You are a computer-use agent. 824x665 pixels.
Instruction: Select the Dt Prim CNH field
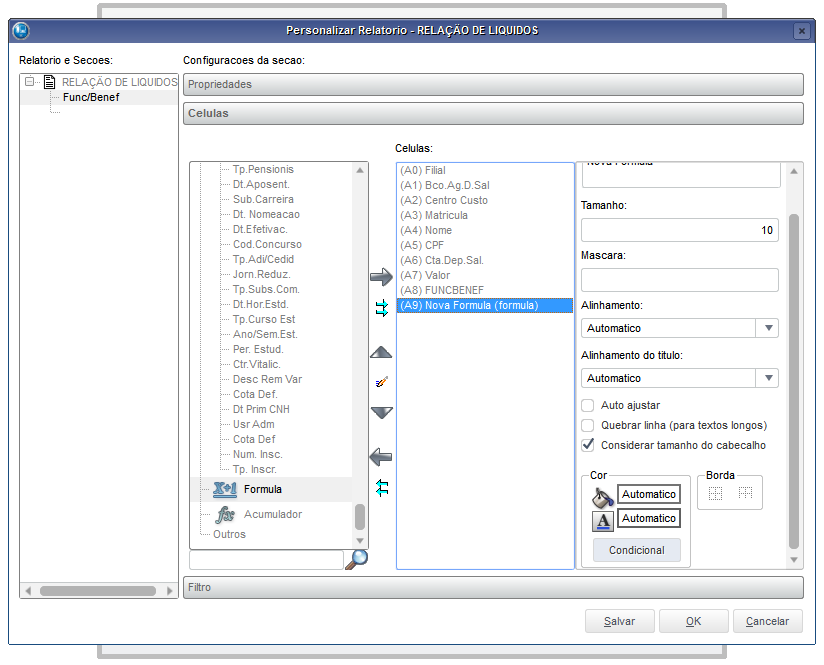click(261, 410)
